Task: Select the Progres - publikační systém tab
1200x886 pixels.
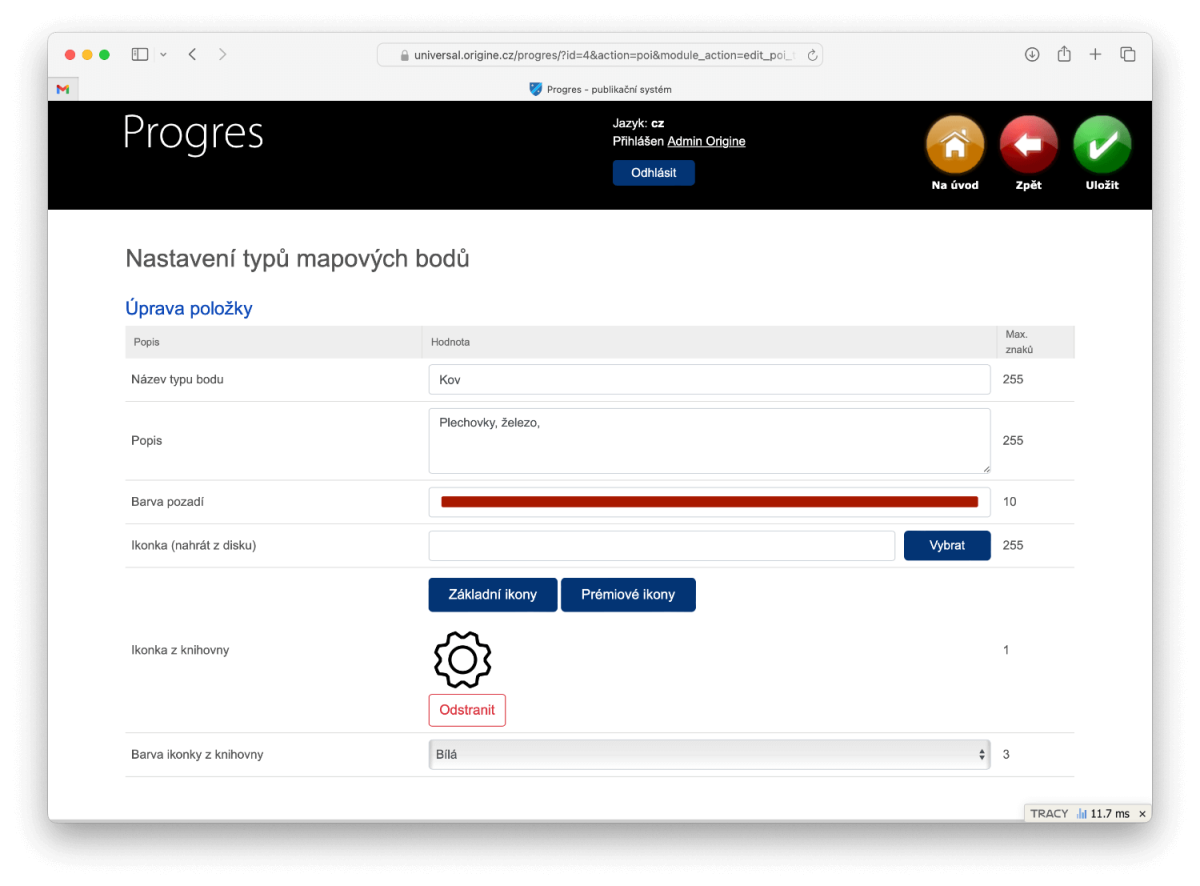Action: (600, 89)
